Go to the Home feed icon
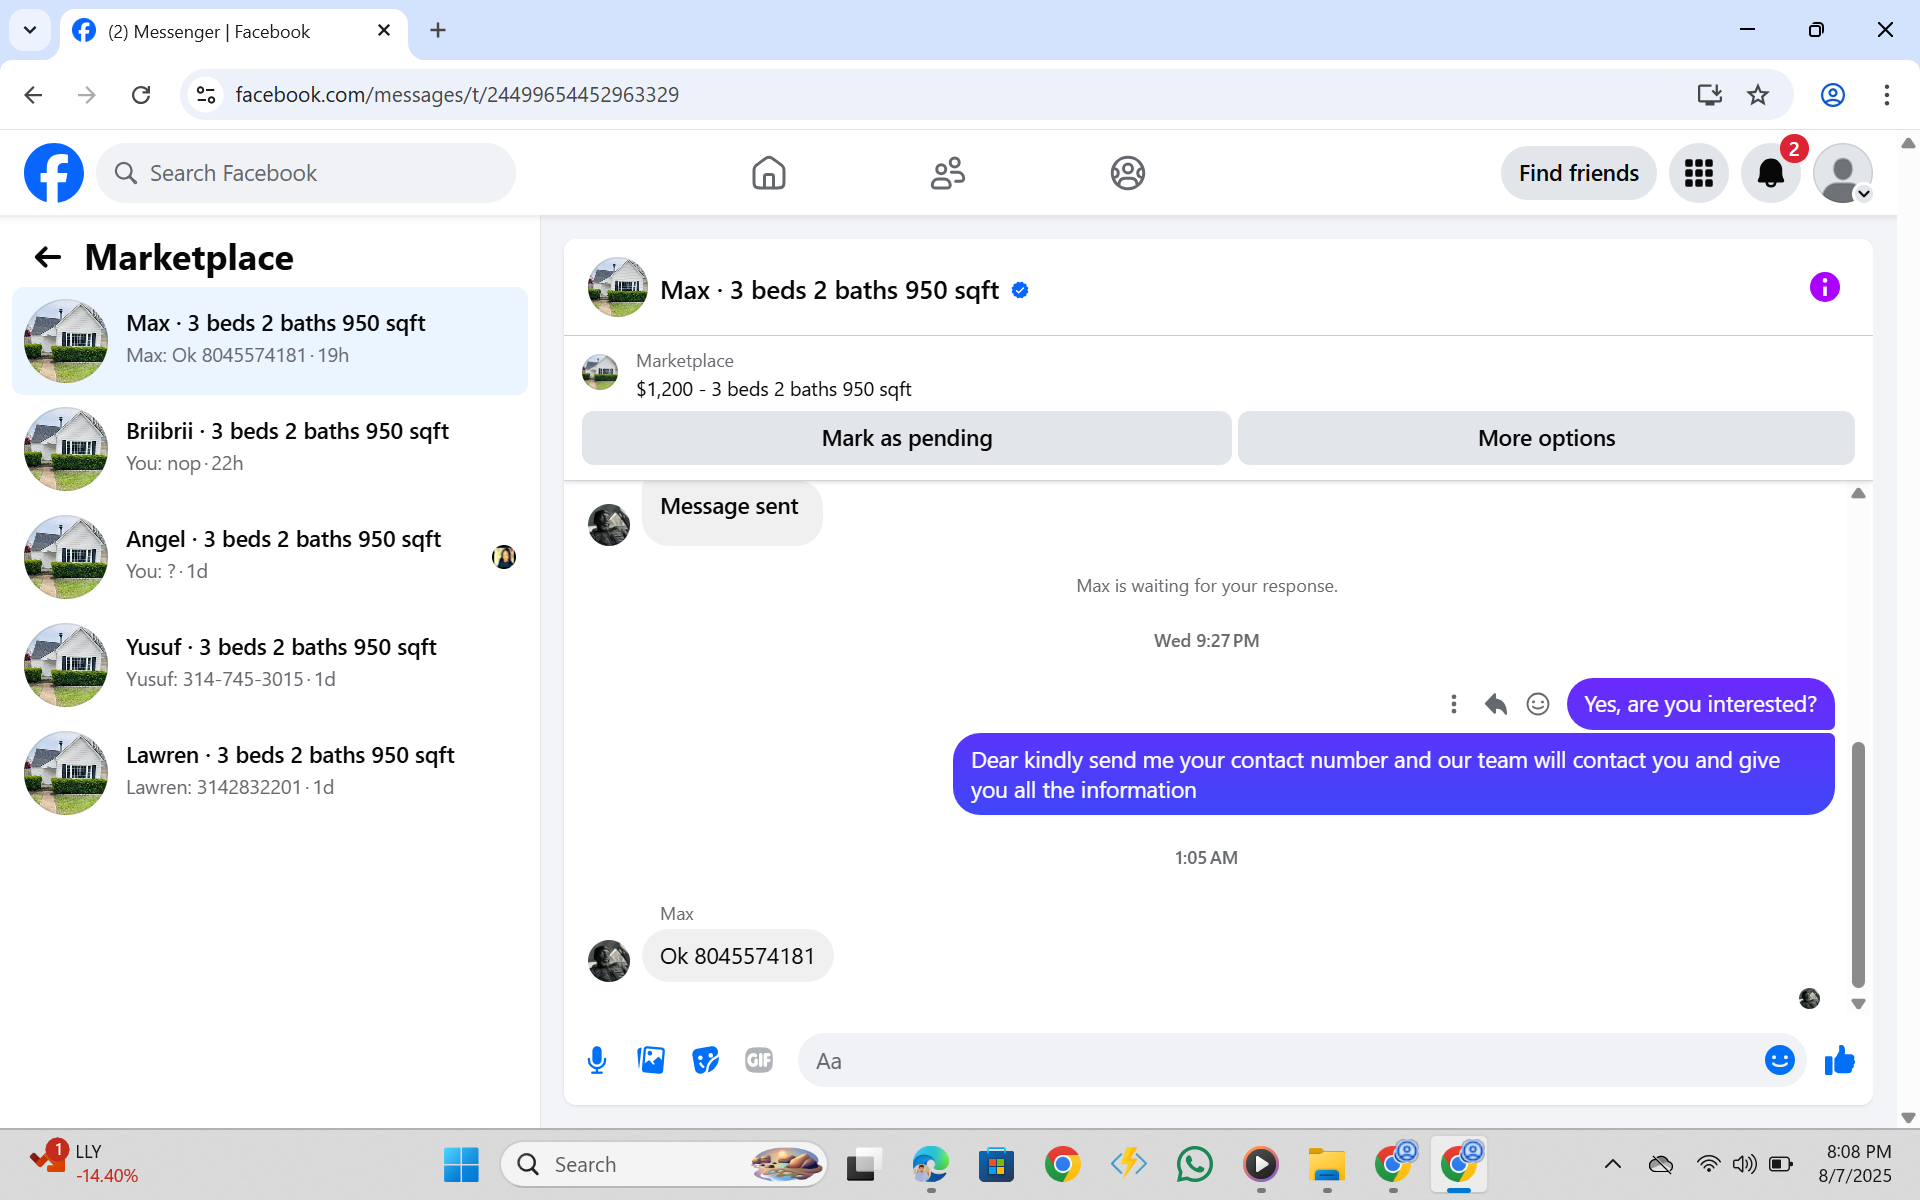Screen dimensions: 1920x1200 pyautogui.click(x=768, y=173)
